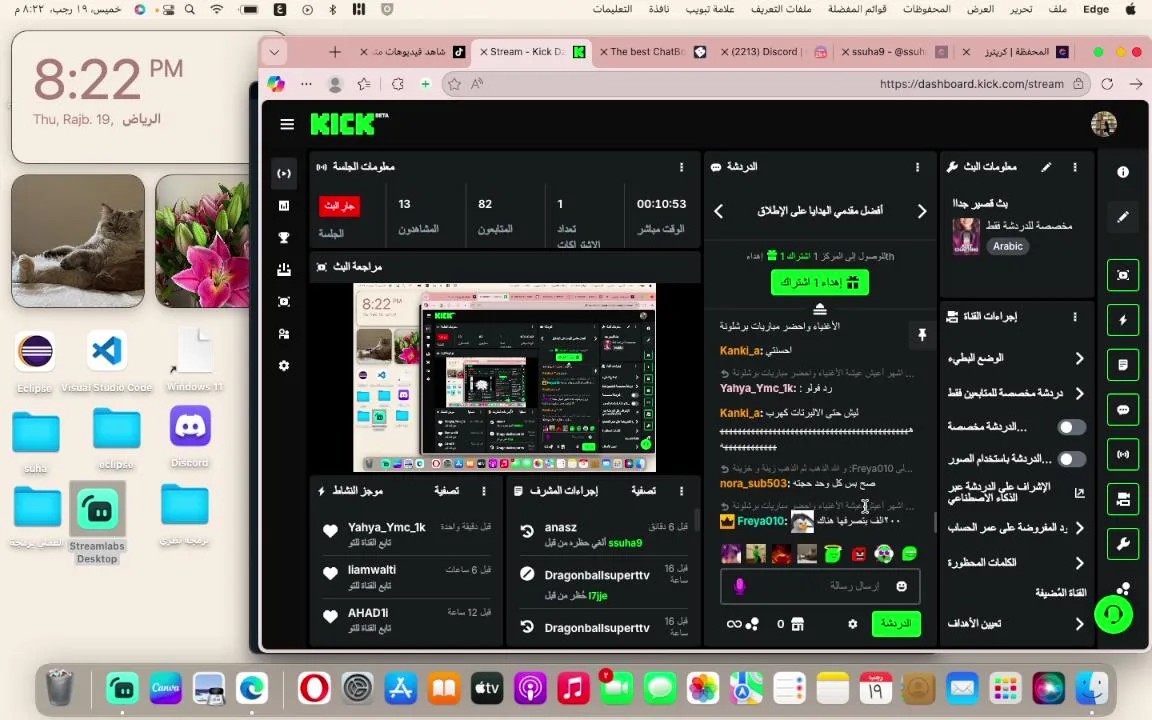
Task: Open the settings gear in Kick left sidebar
Action: (x=284, y=366)
